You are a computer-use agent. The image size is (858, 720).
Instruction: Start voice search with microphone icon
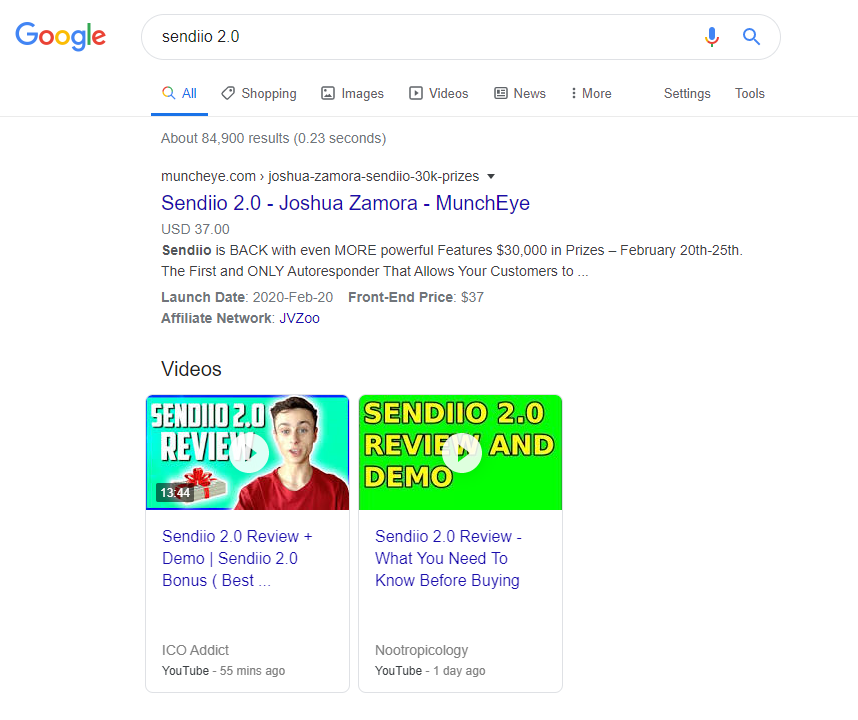pyautogui.click(x=711, y=37)
